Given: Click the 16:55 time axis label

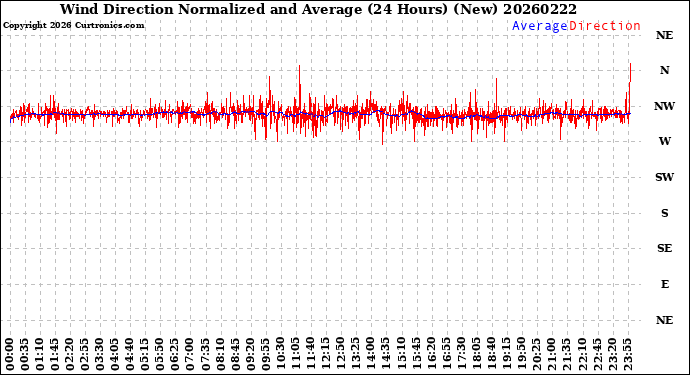Looking at the screenshot, I should (446, 354).
